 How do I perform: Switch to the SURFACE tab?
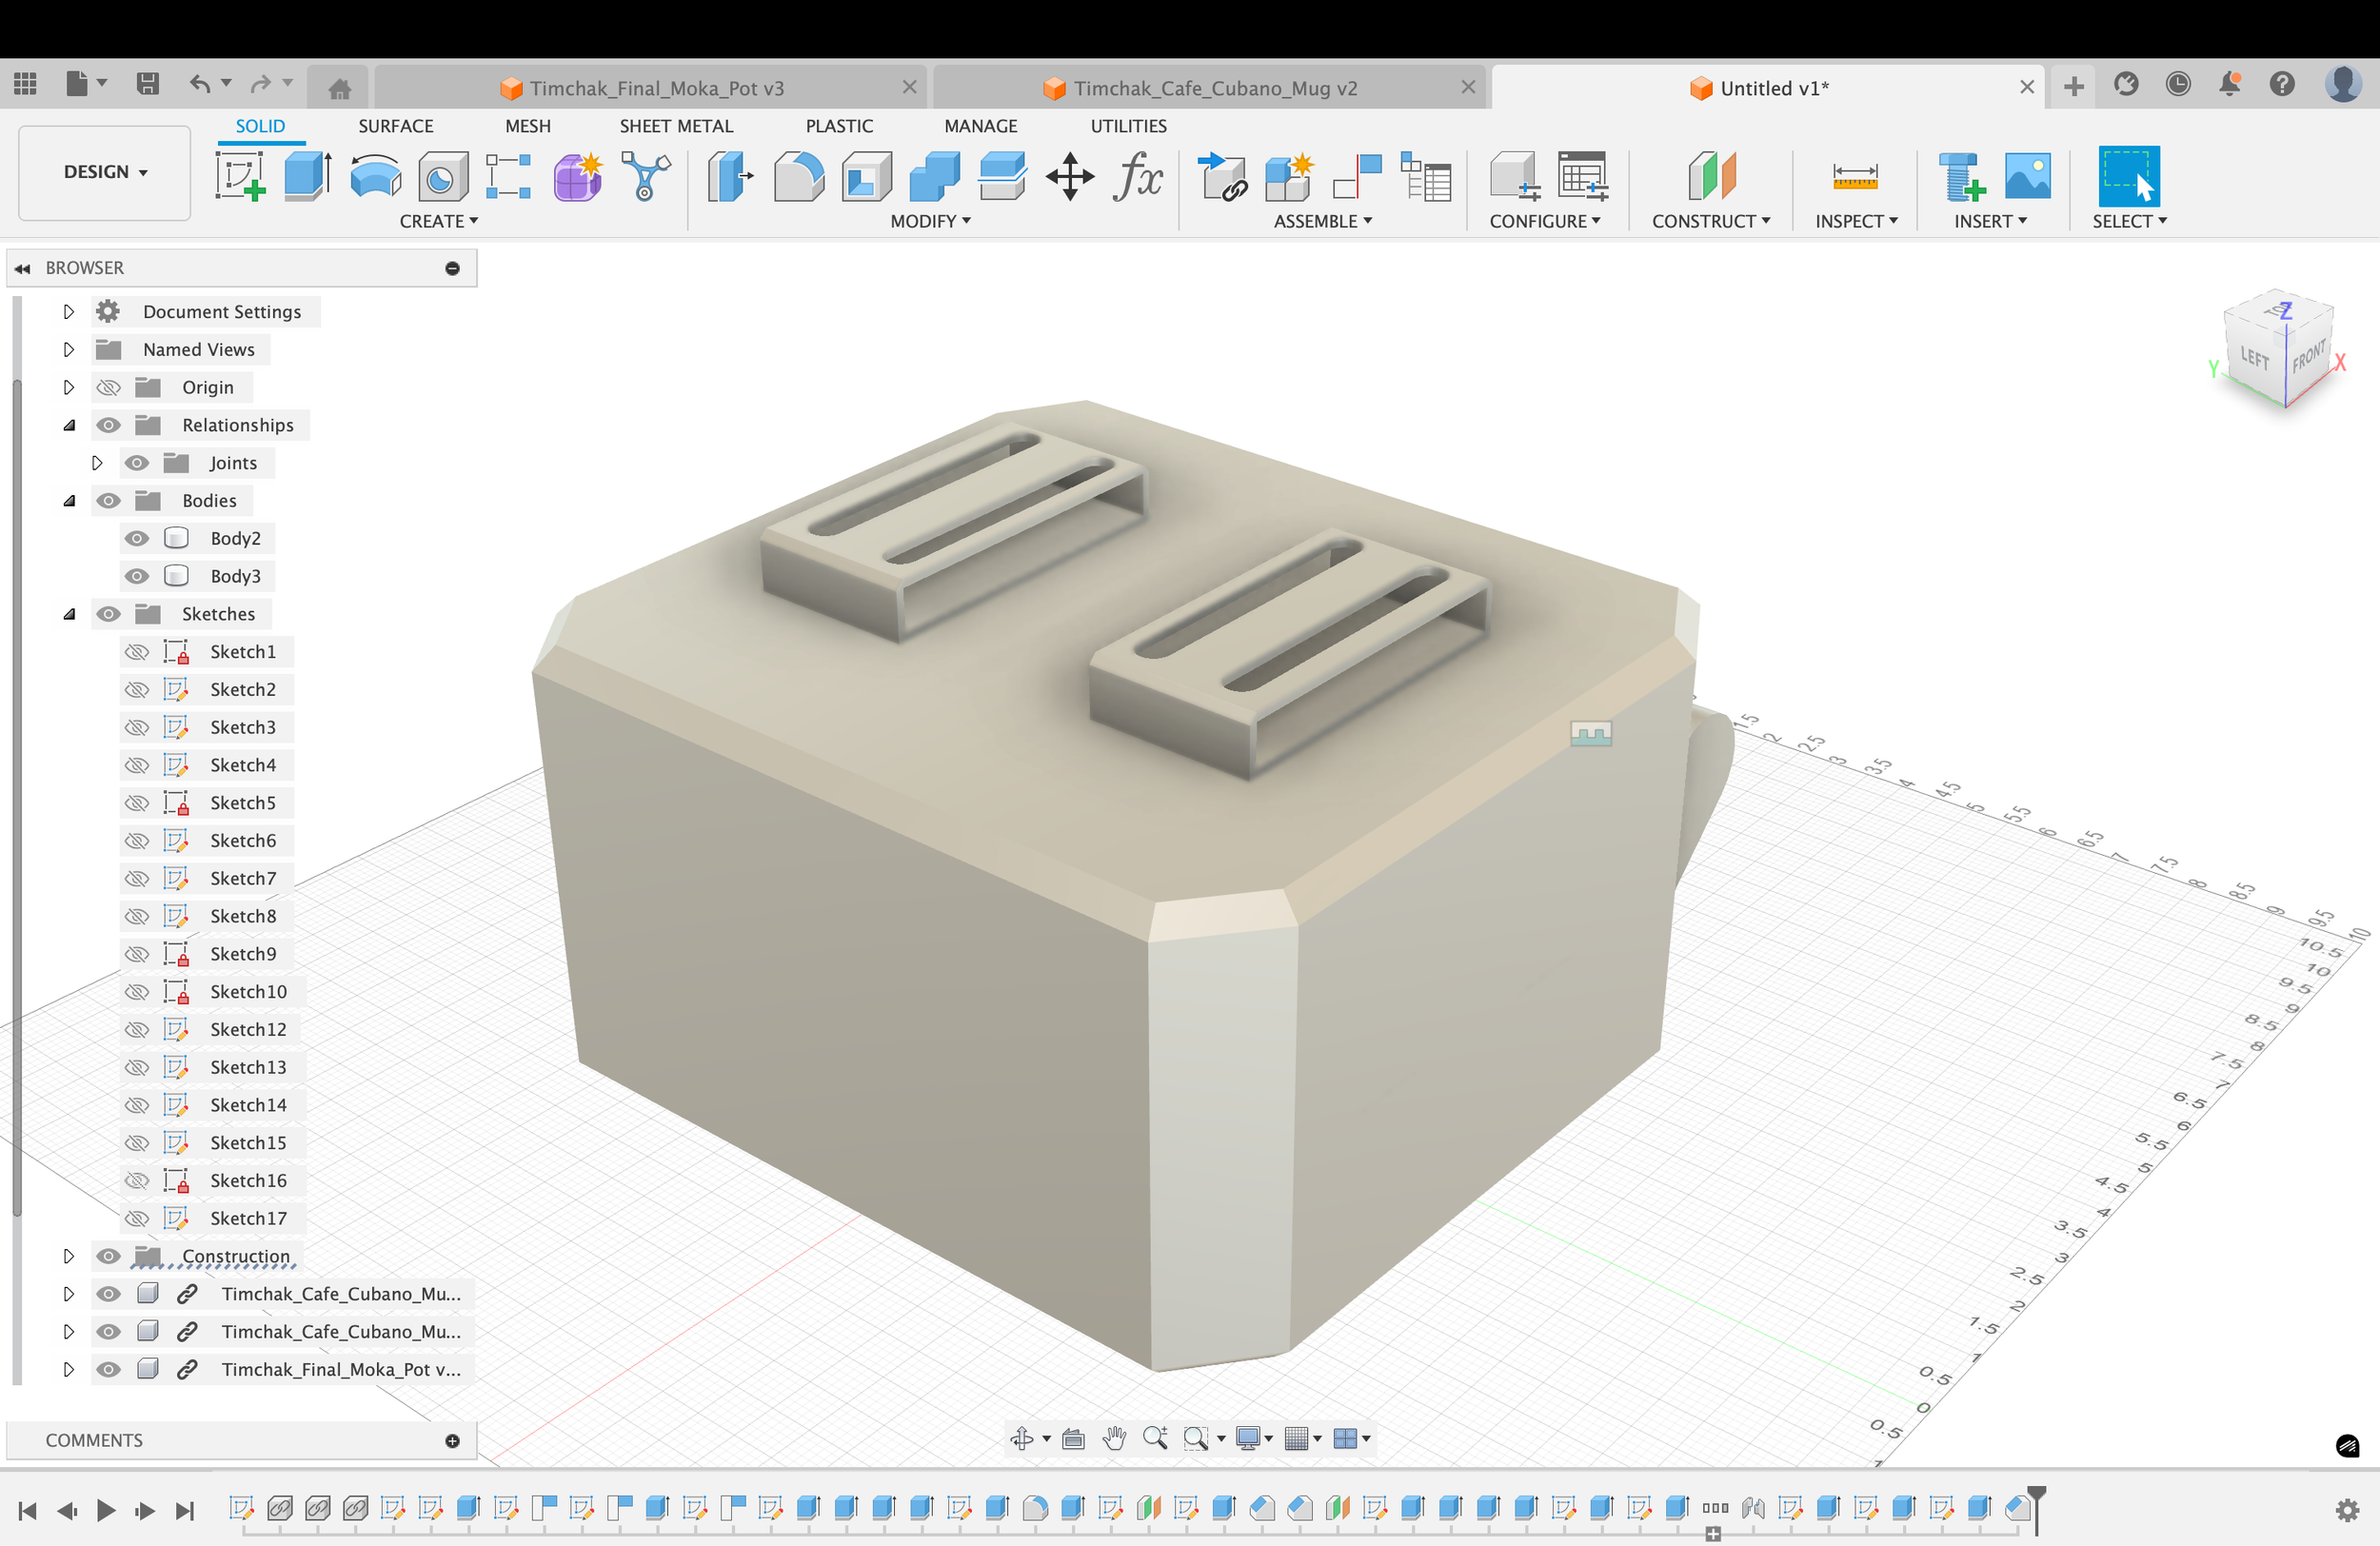395,126
